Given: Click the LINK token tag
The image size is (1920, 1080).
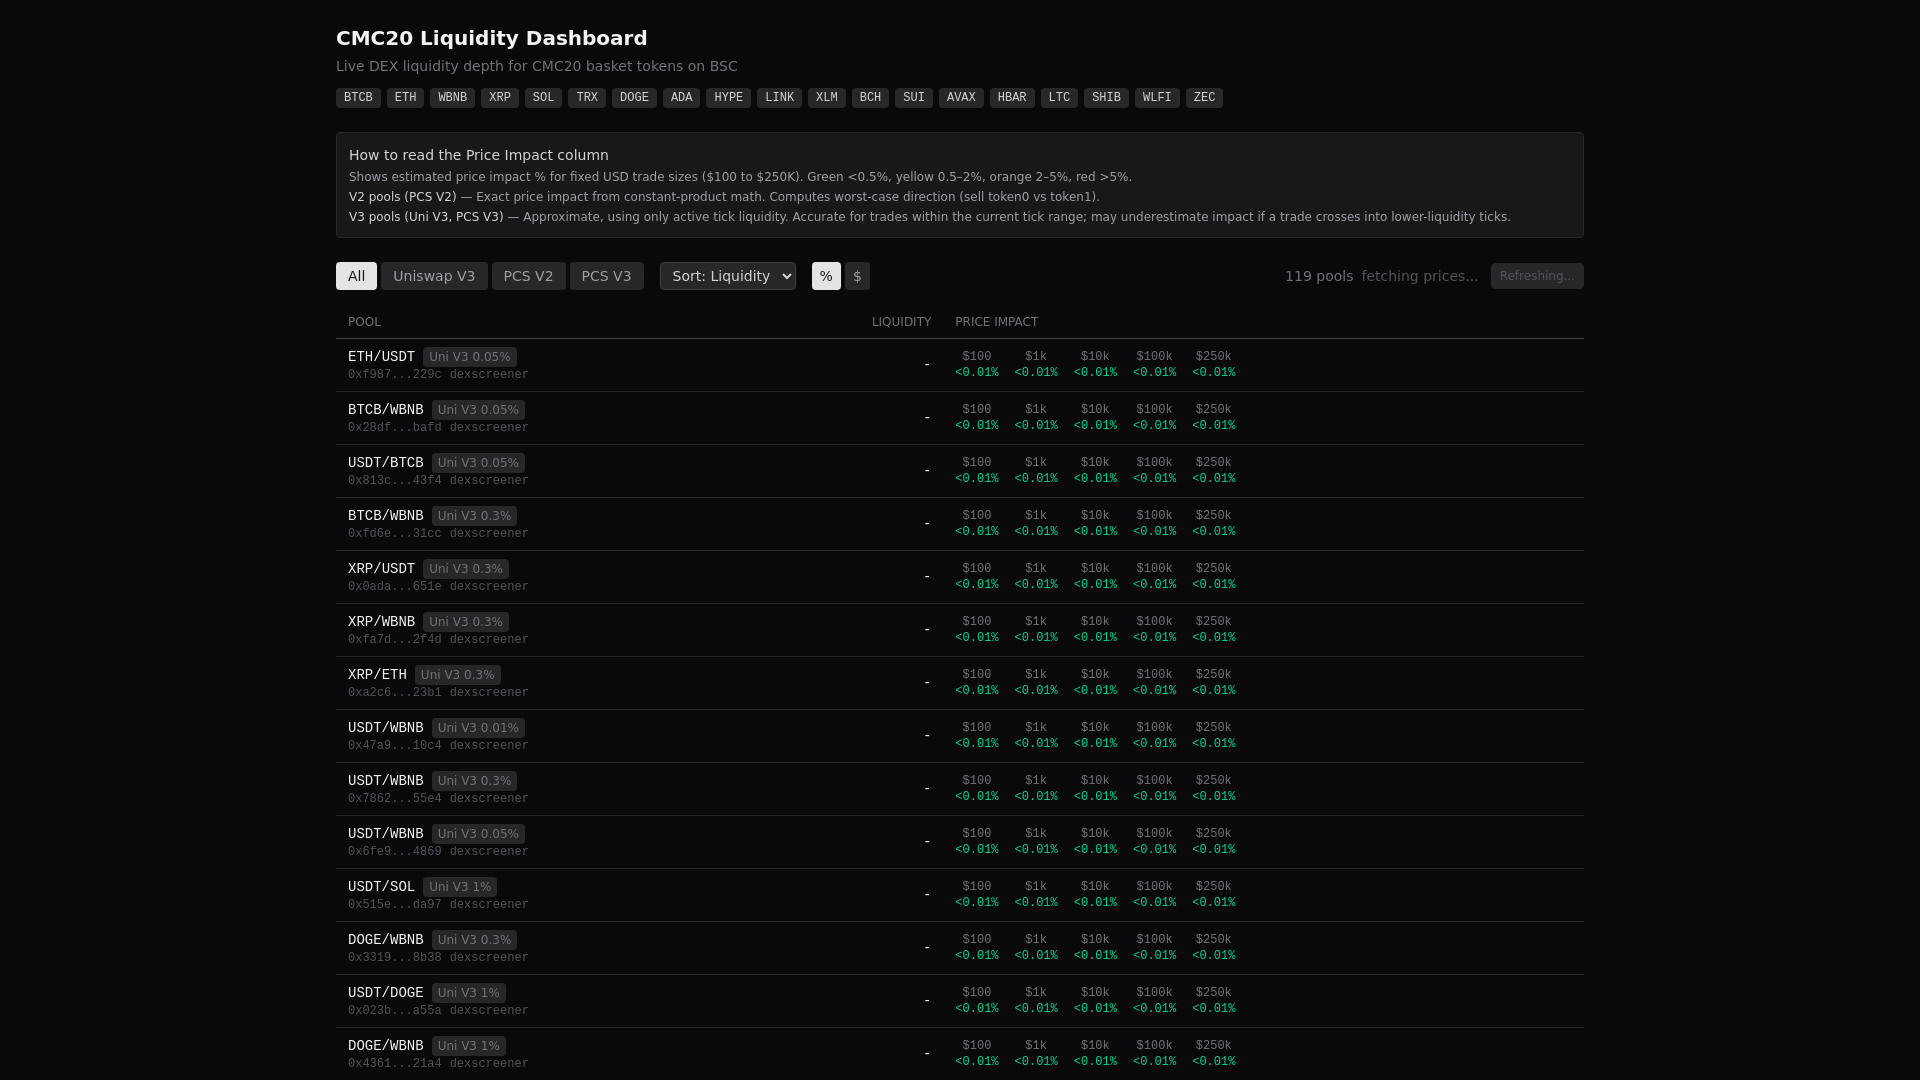Looking at the screenshot, I should (x=779, y=98).
